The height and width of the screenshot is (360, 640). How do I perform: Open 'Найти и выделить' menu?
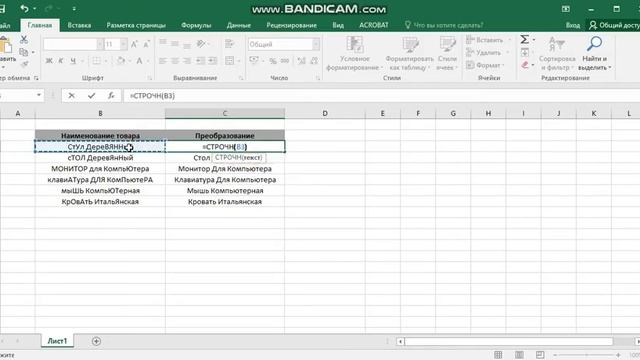click(x=594, y=53)
